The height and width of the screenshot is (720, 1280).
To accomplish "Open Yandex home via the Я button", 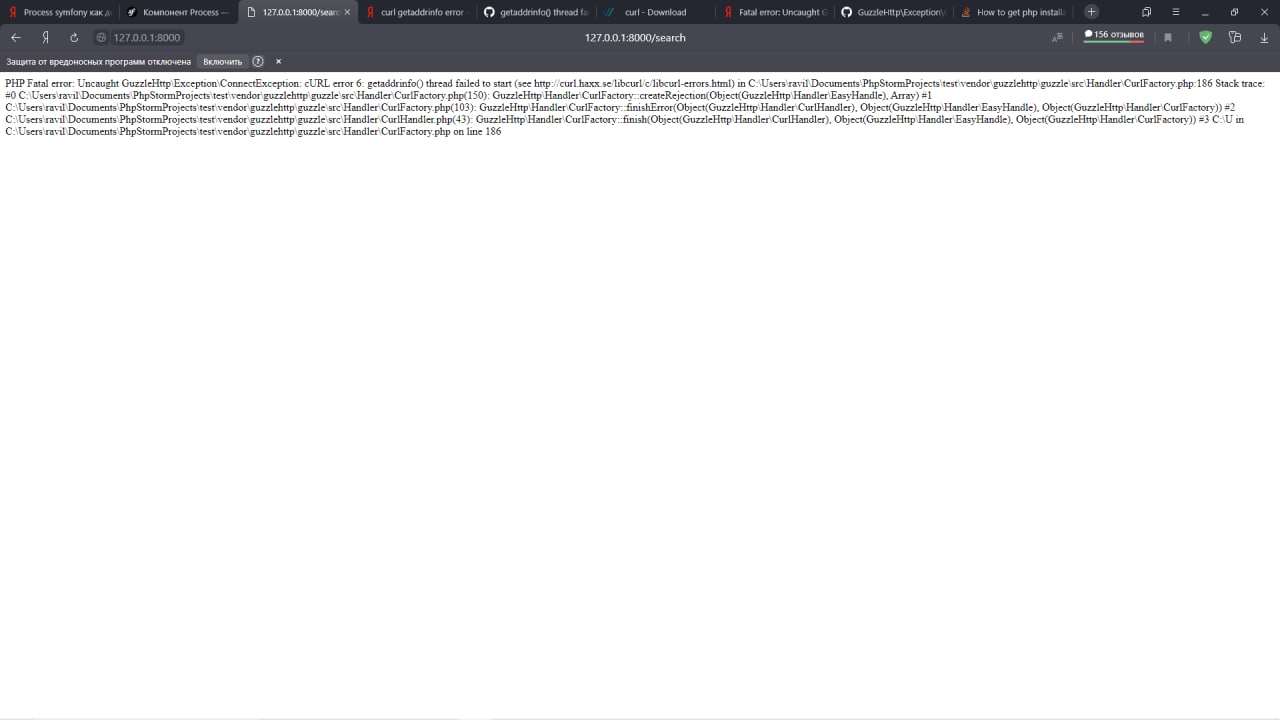I will 45,37.
